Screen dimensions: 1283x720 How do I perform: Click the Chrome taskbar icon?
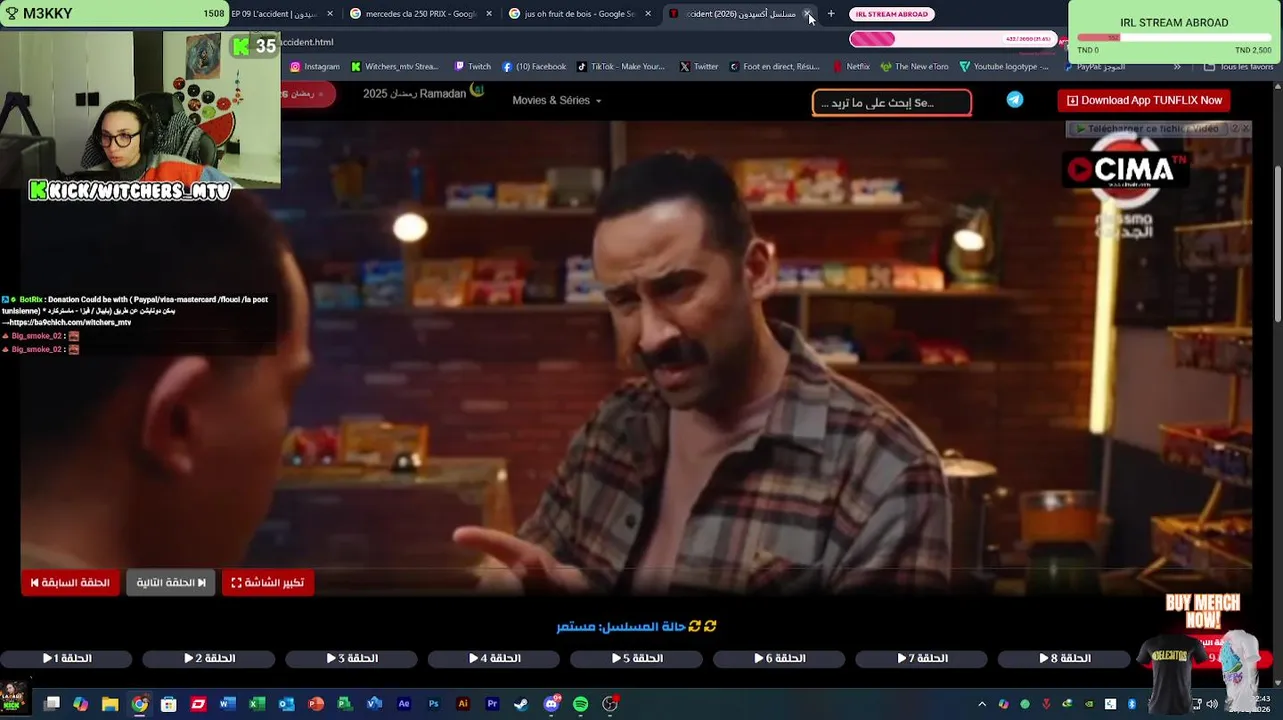click(x=140, y=704)
